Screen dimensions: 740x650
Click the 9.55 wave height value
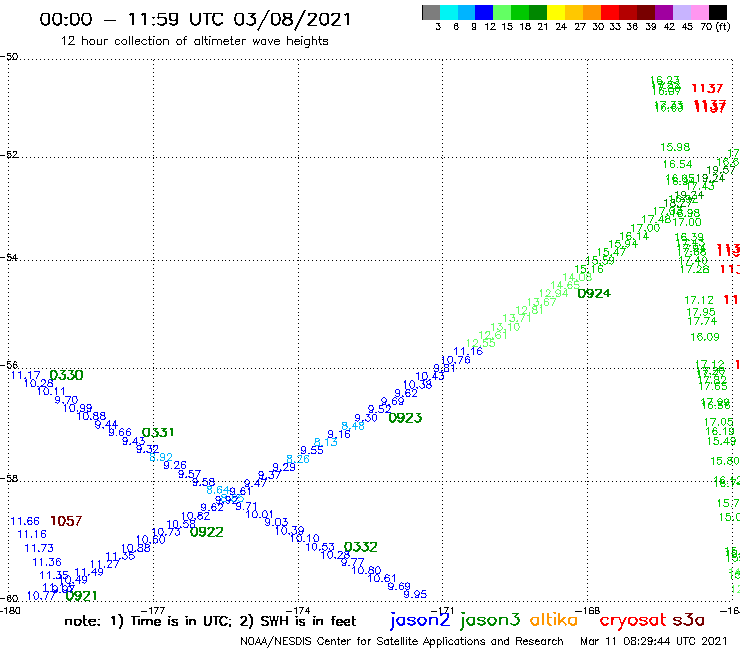point(312,450)
